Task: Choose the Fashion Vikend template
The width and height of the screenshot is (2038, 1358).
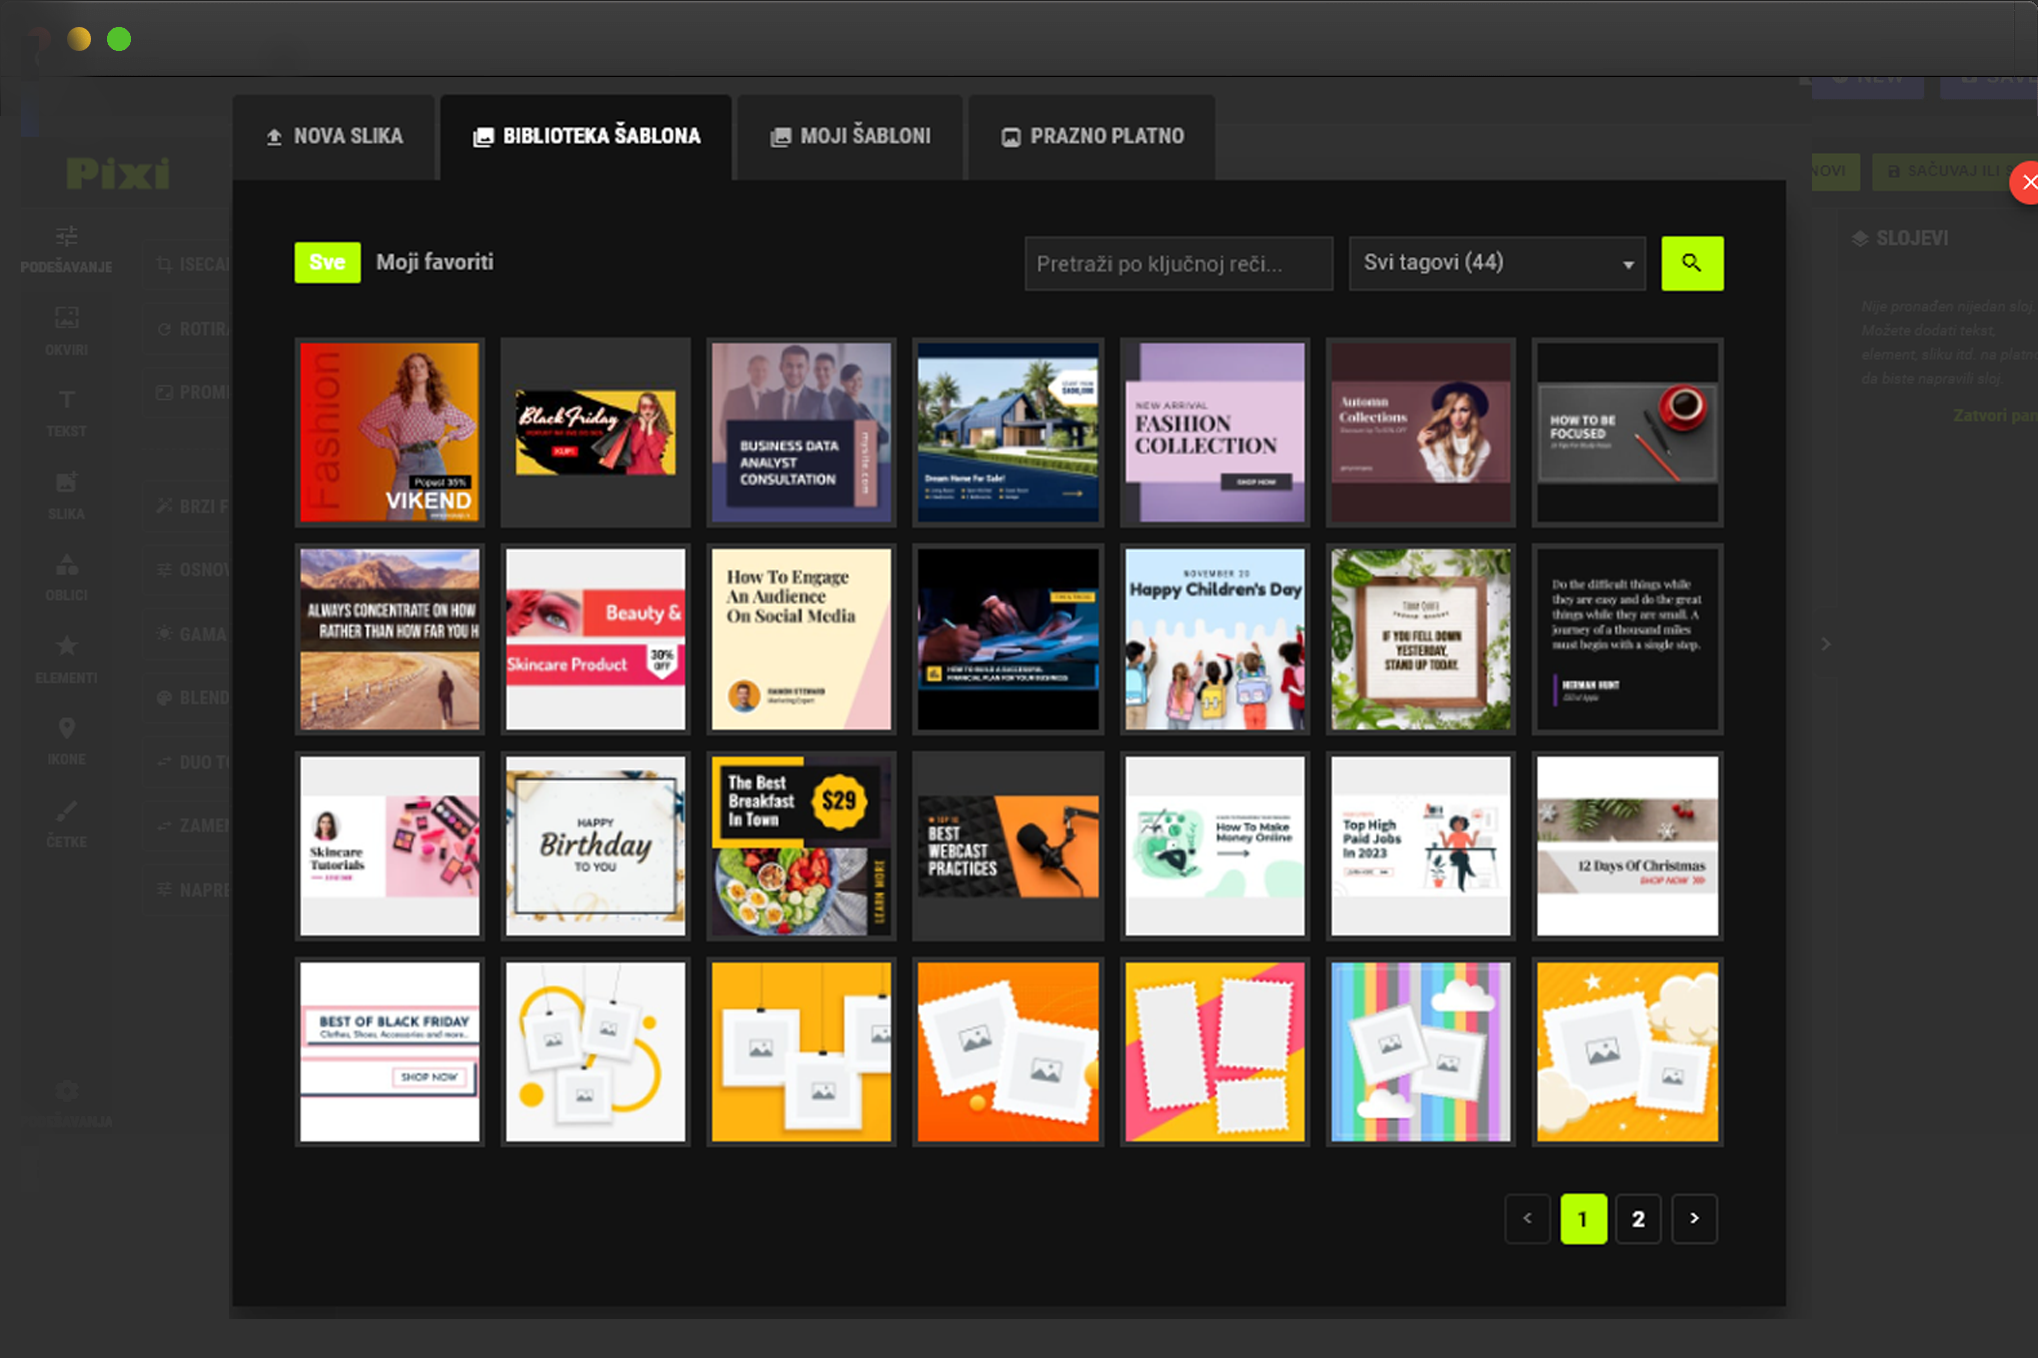Action: (x=390, y=432)
